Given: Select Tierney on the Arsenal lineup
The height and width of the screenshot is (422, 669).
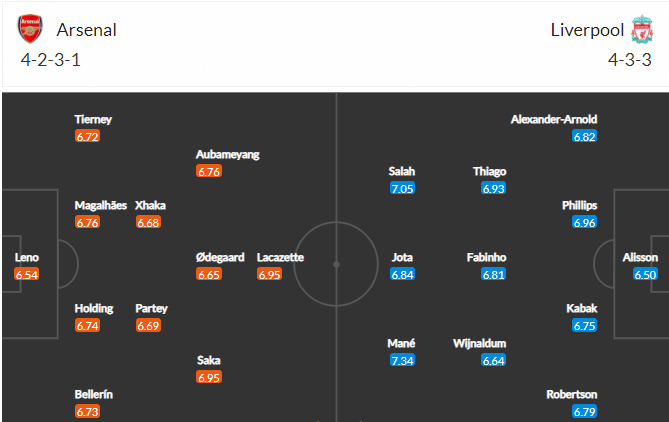Looking at the screenshot, I should [93, 119].
